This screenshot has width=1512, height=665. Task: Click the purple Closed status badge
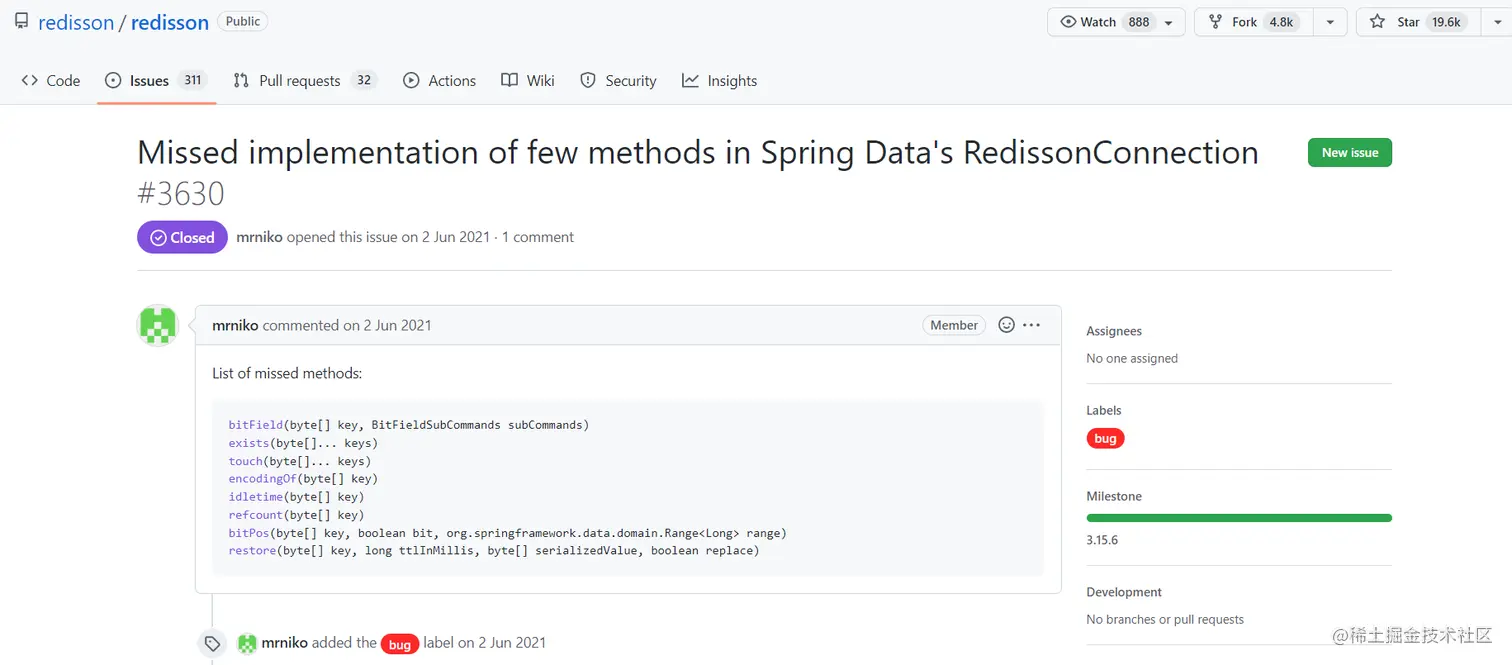pyautogui.click(x=182, y=237)
